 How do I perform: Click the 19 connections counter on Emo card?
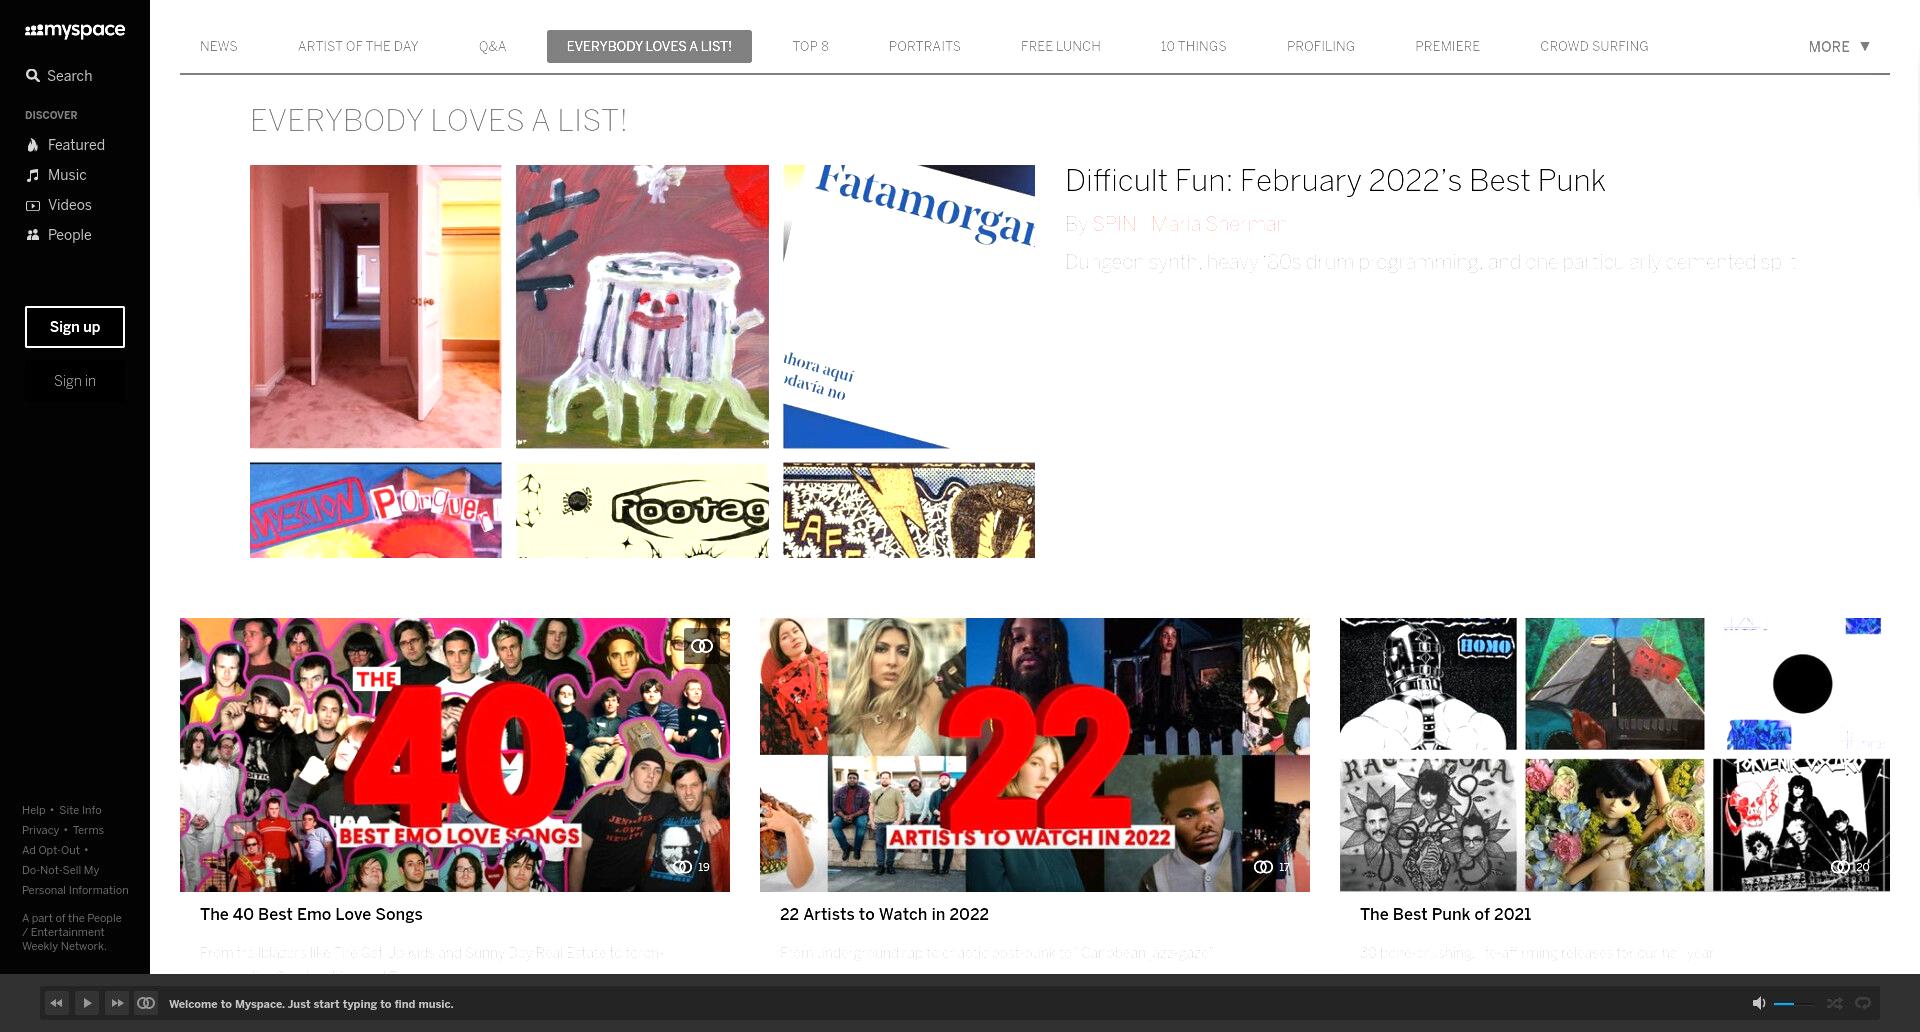tap(691, 867)
